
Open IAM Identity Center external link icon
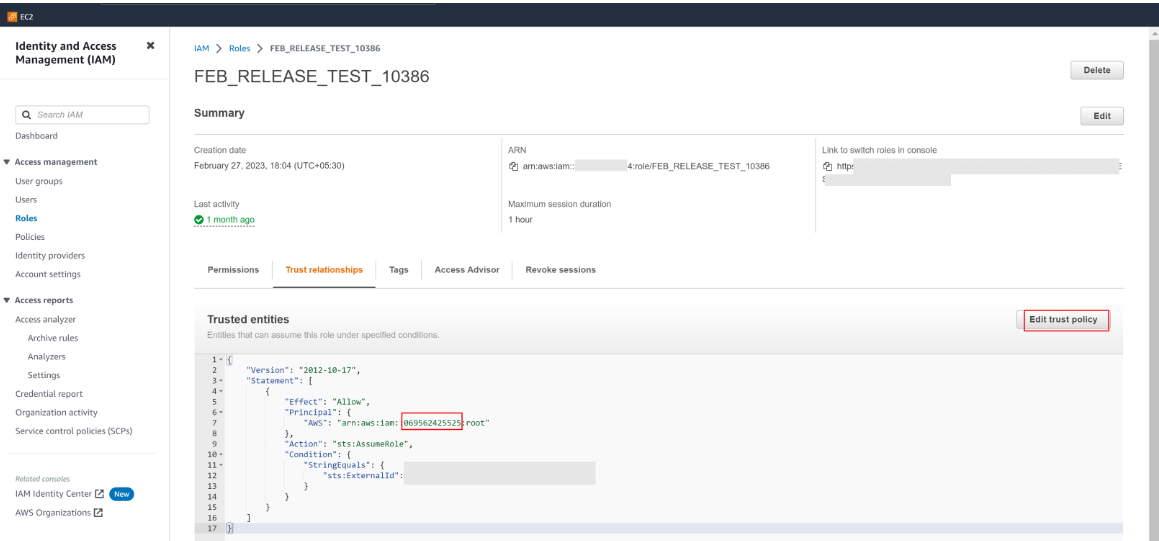click(99, 494)
